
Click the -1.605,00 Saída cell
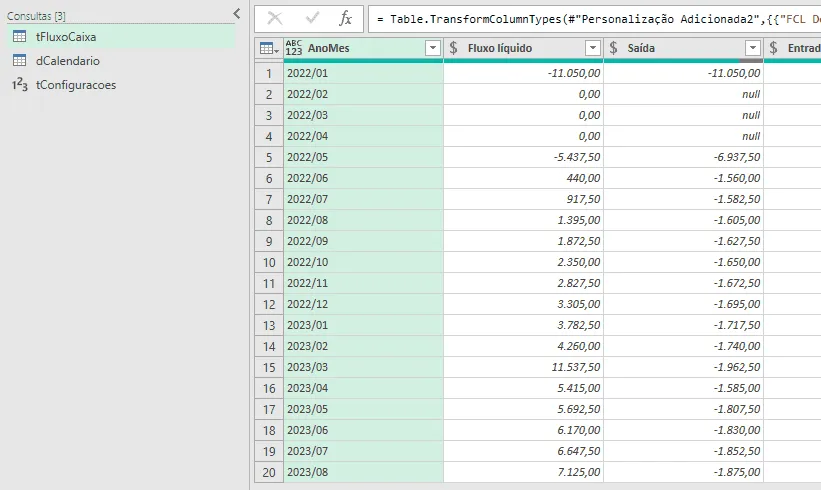683,220
